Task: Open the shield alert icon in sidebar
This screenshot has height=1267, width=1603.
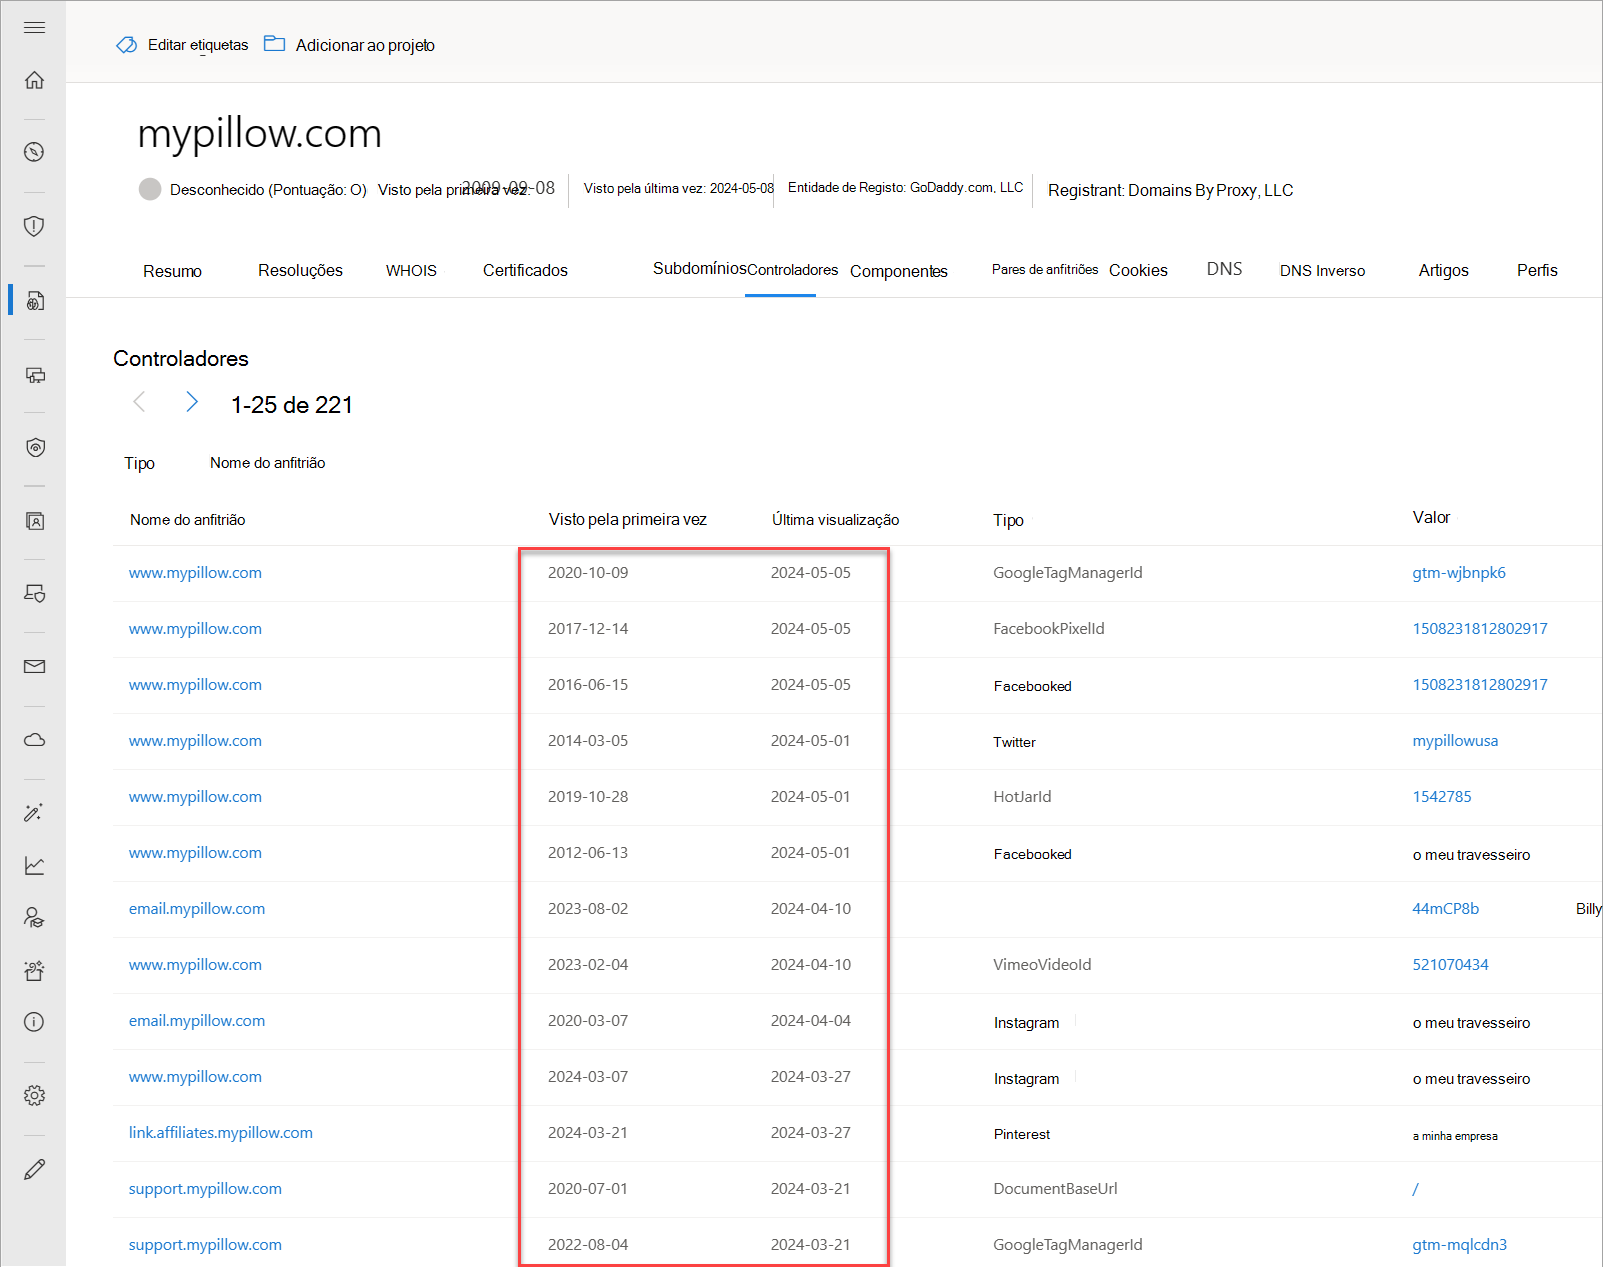Action: pyautogui.click(x=34, y=226)
